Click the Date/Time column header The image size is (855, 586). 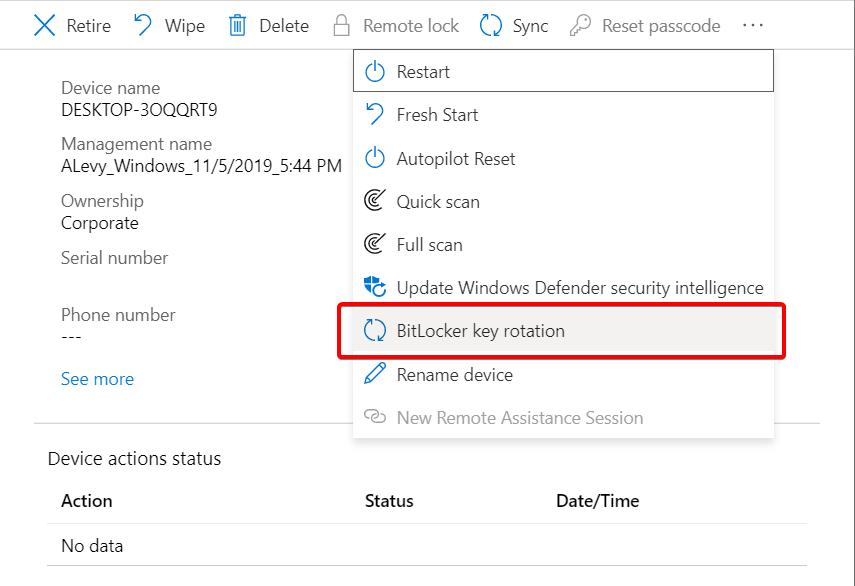click(x=598, y=500)
